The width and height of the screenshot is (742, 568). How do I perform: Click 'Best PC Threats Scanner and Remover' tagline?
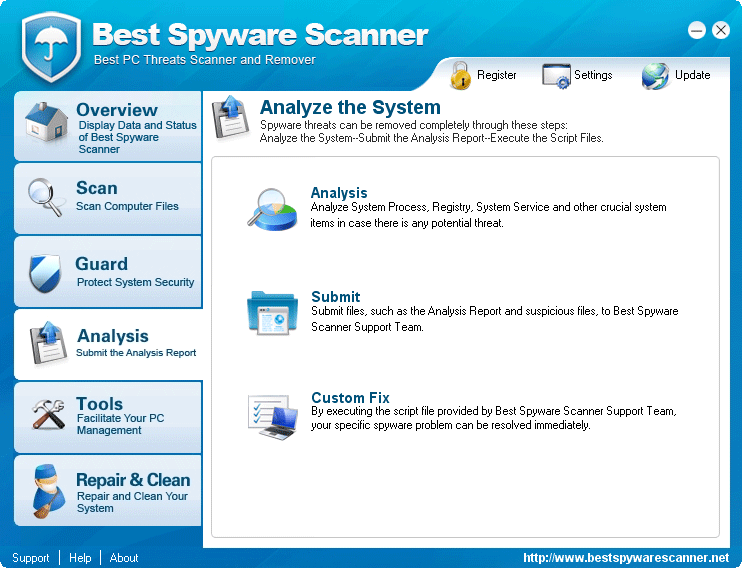(x=204, y=60)
